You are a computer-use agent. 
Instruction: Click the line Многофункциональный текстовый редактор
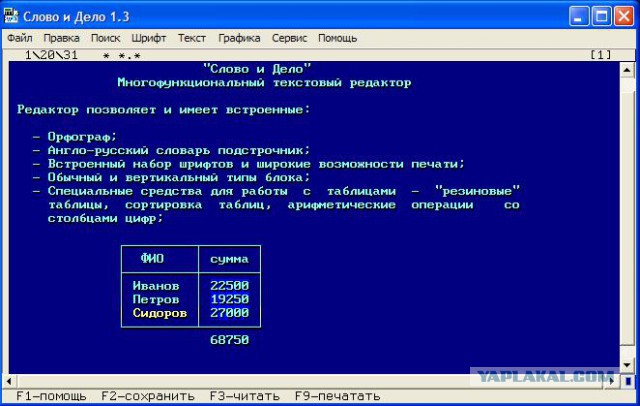[x=264, y=83]
